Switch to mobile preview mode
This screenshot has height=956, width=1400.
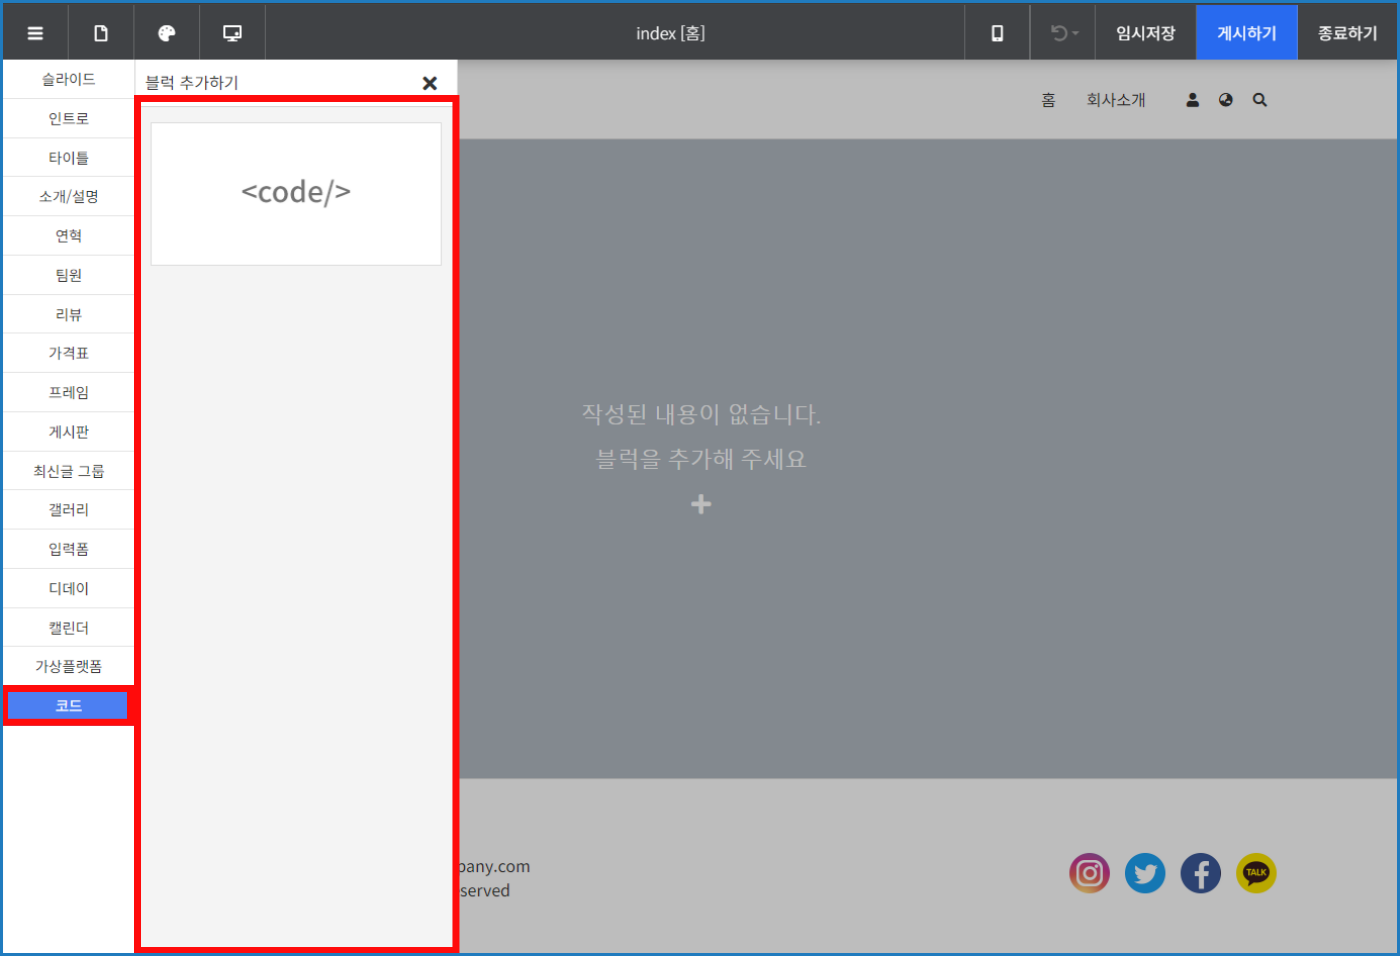coord(996,32)
